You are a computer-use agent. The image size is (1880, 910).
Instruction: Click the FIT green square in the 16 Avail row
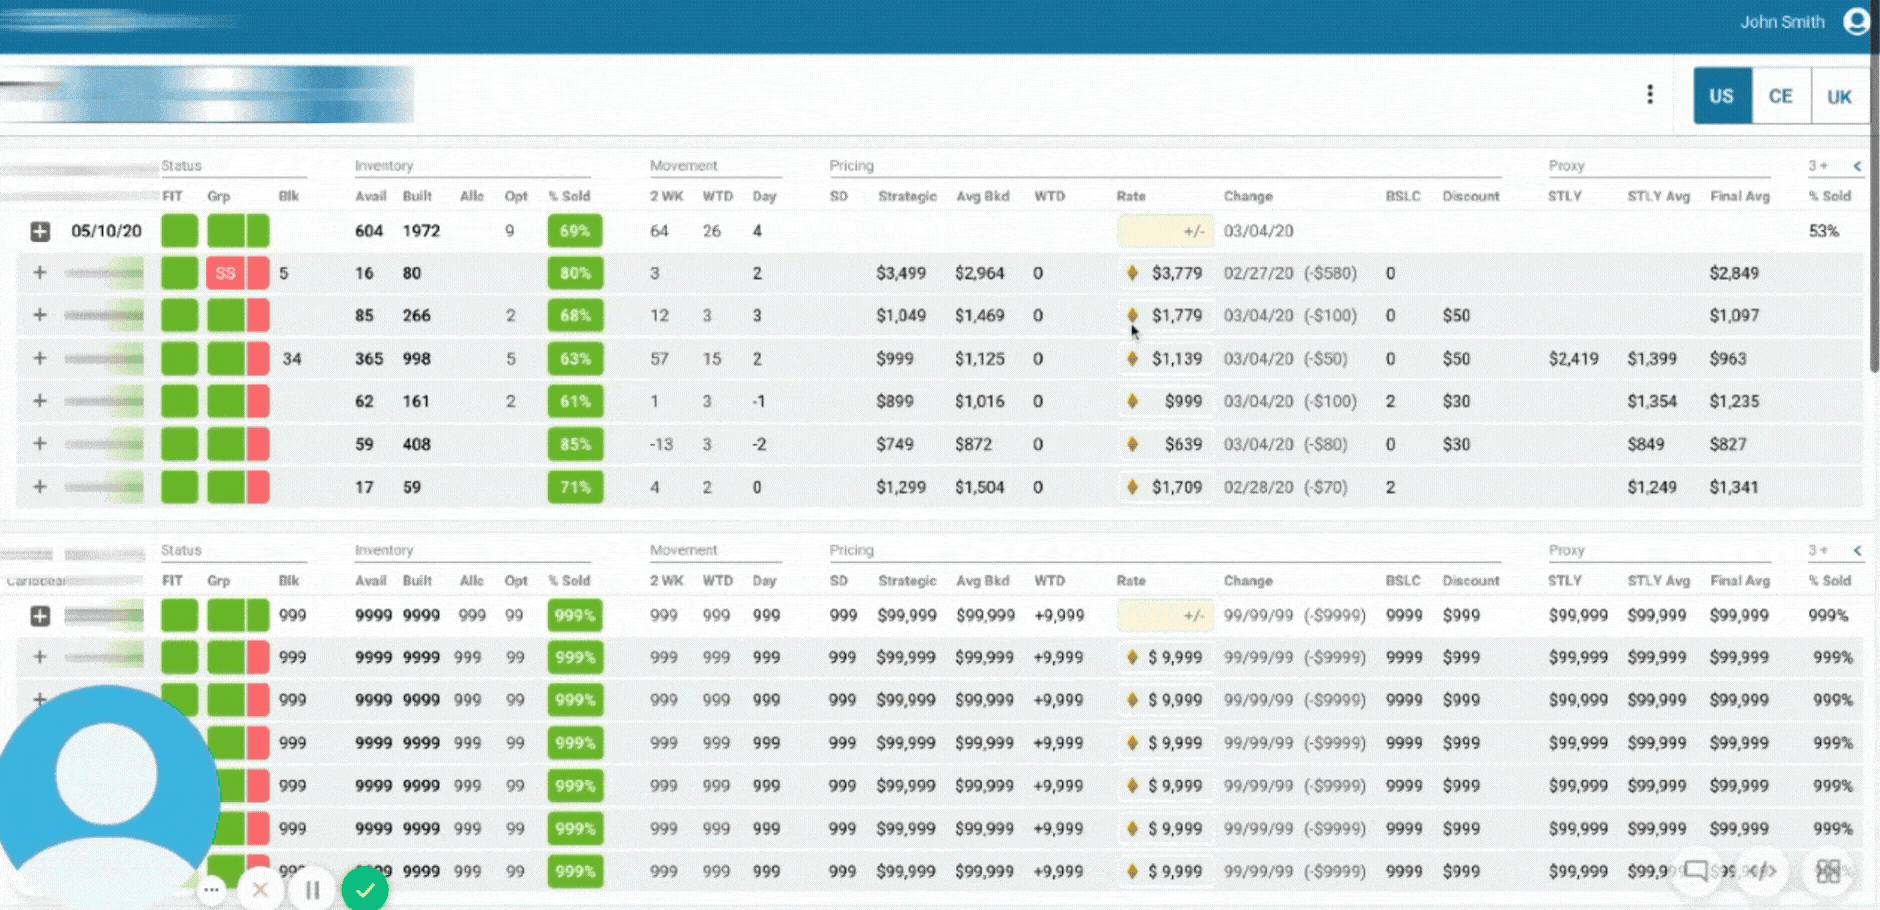click(x=180, y=273)
